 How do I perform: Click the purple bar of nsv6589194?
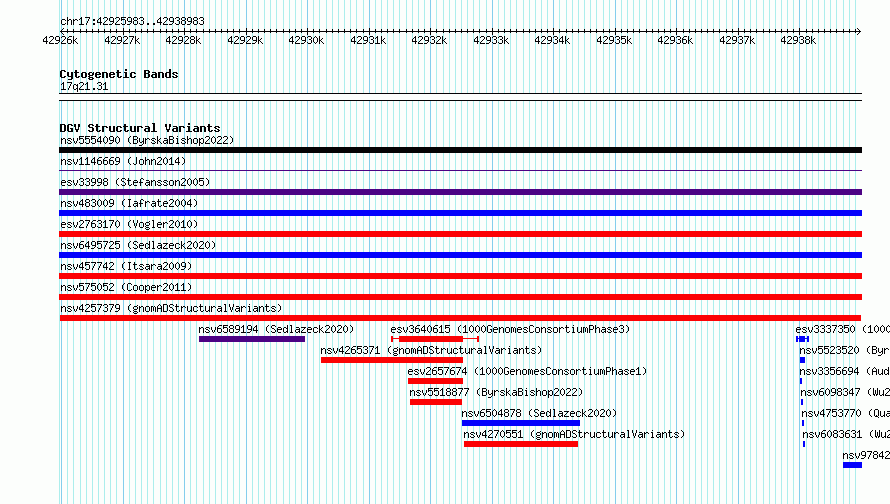tap(252, 339)
